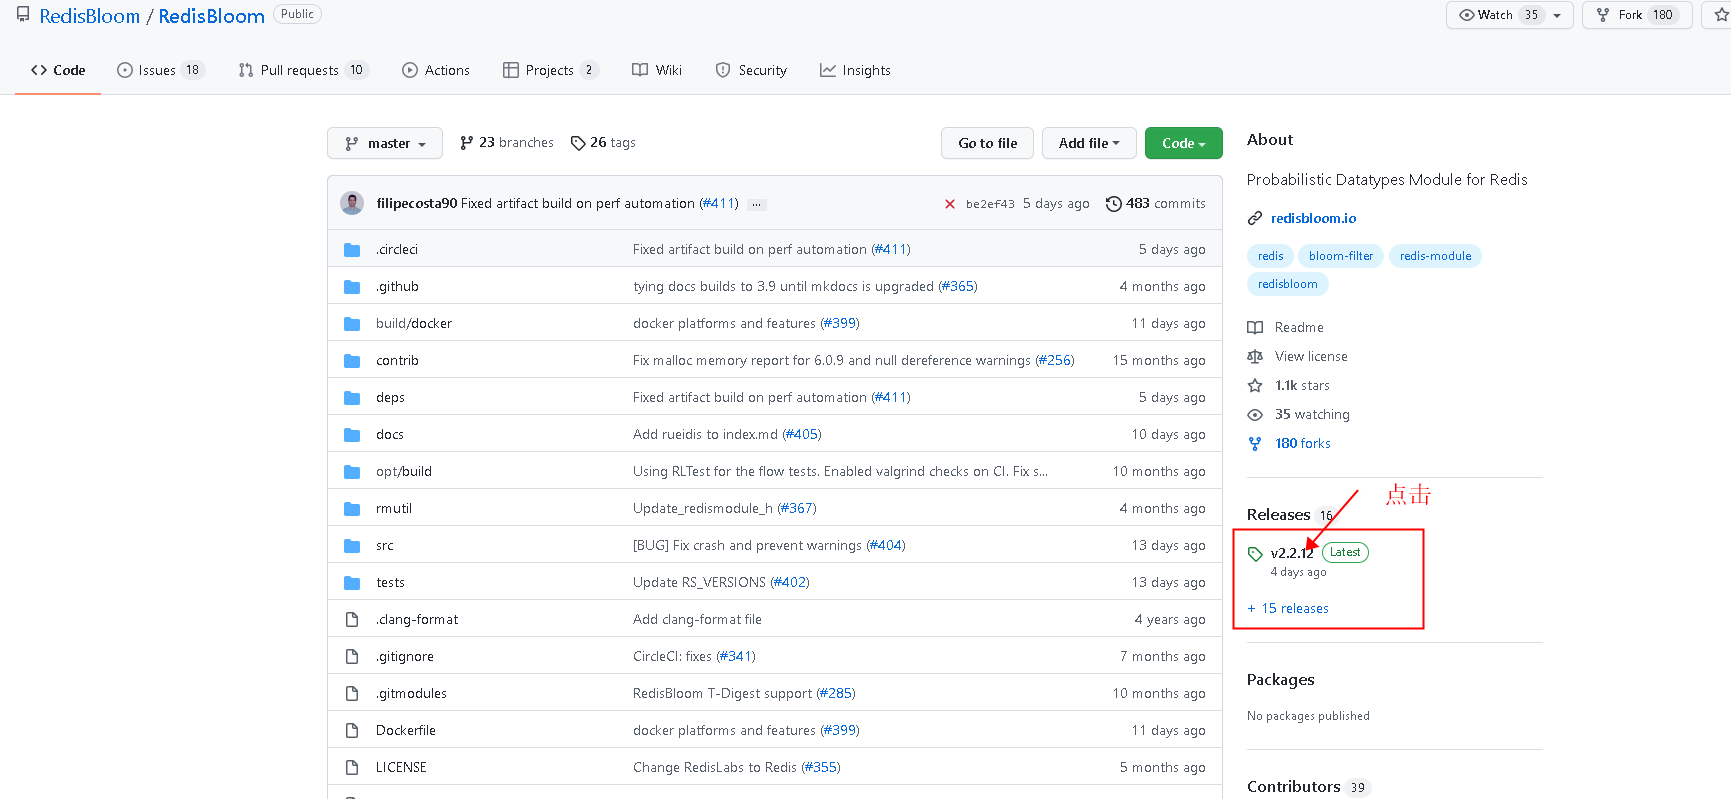Click the .clang-format file icon

[x=352, y=620]
